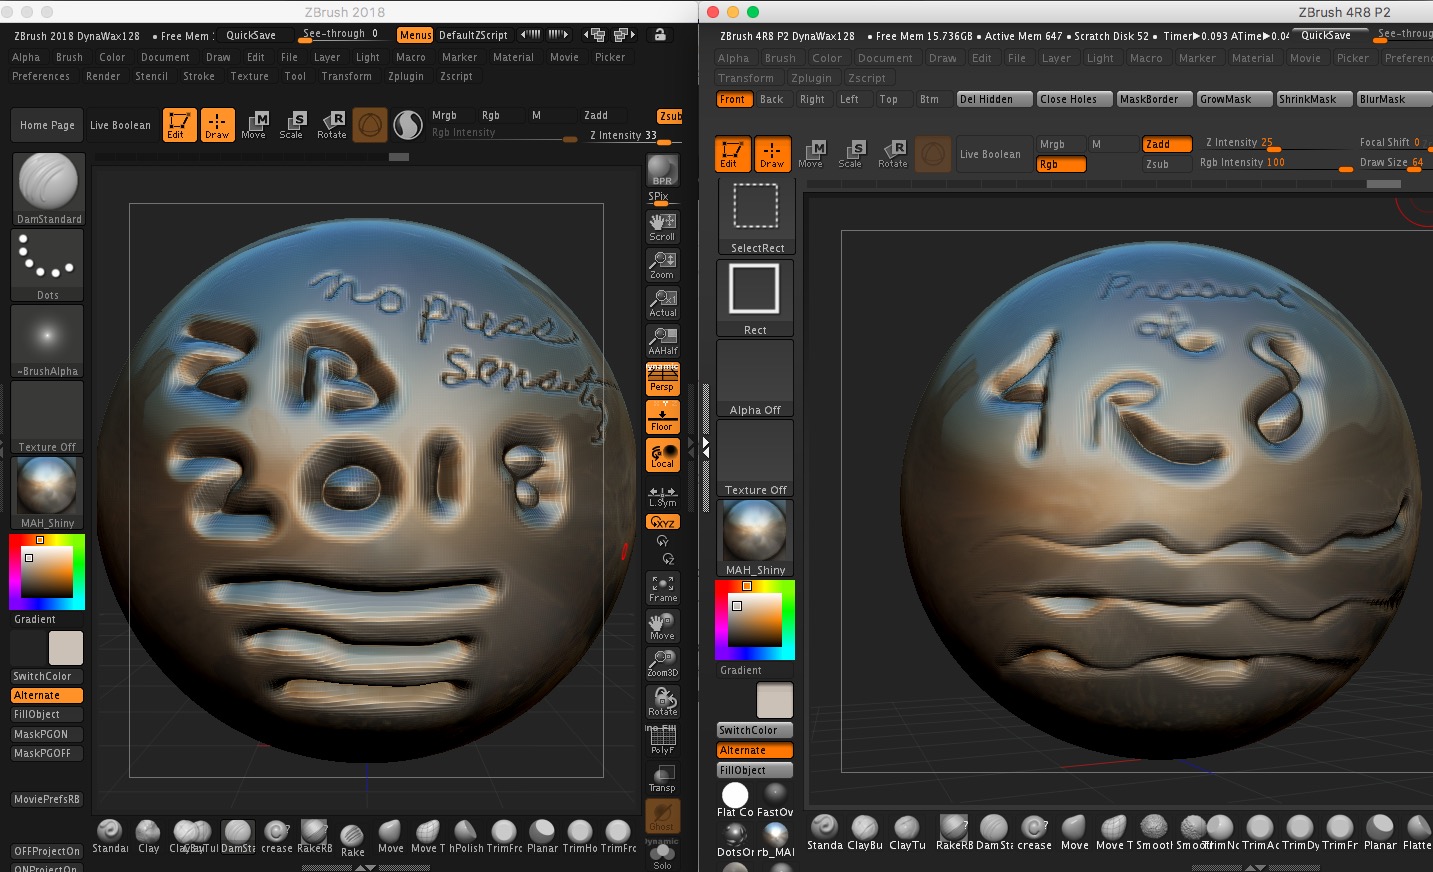Click the Menus button

(415, 35)
